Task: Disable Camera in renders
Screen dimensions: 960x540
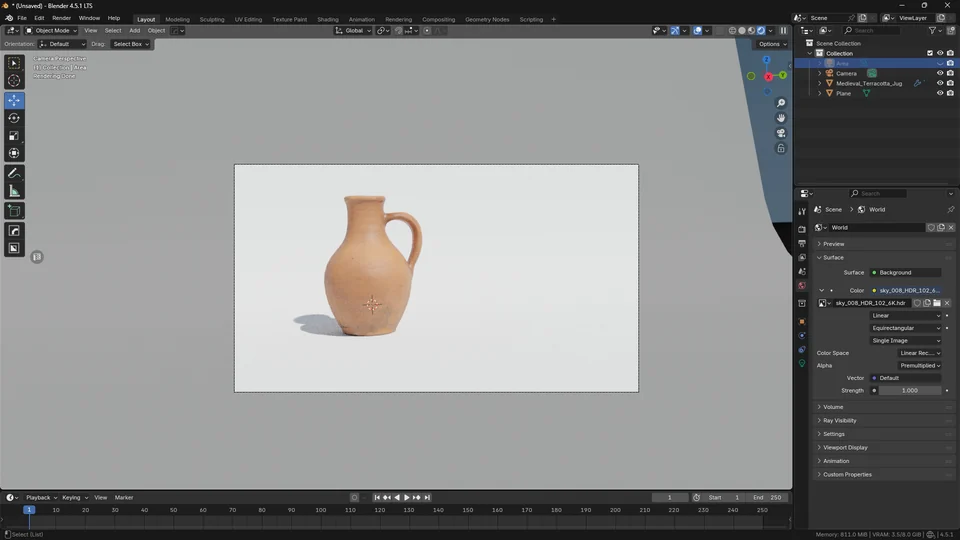Action: click(950, 73)
